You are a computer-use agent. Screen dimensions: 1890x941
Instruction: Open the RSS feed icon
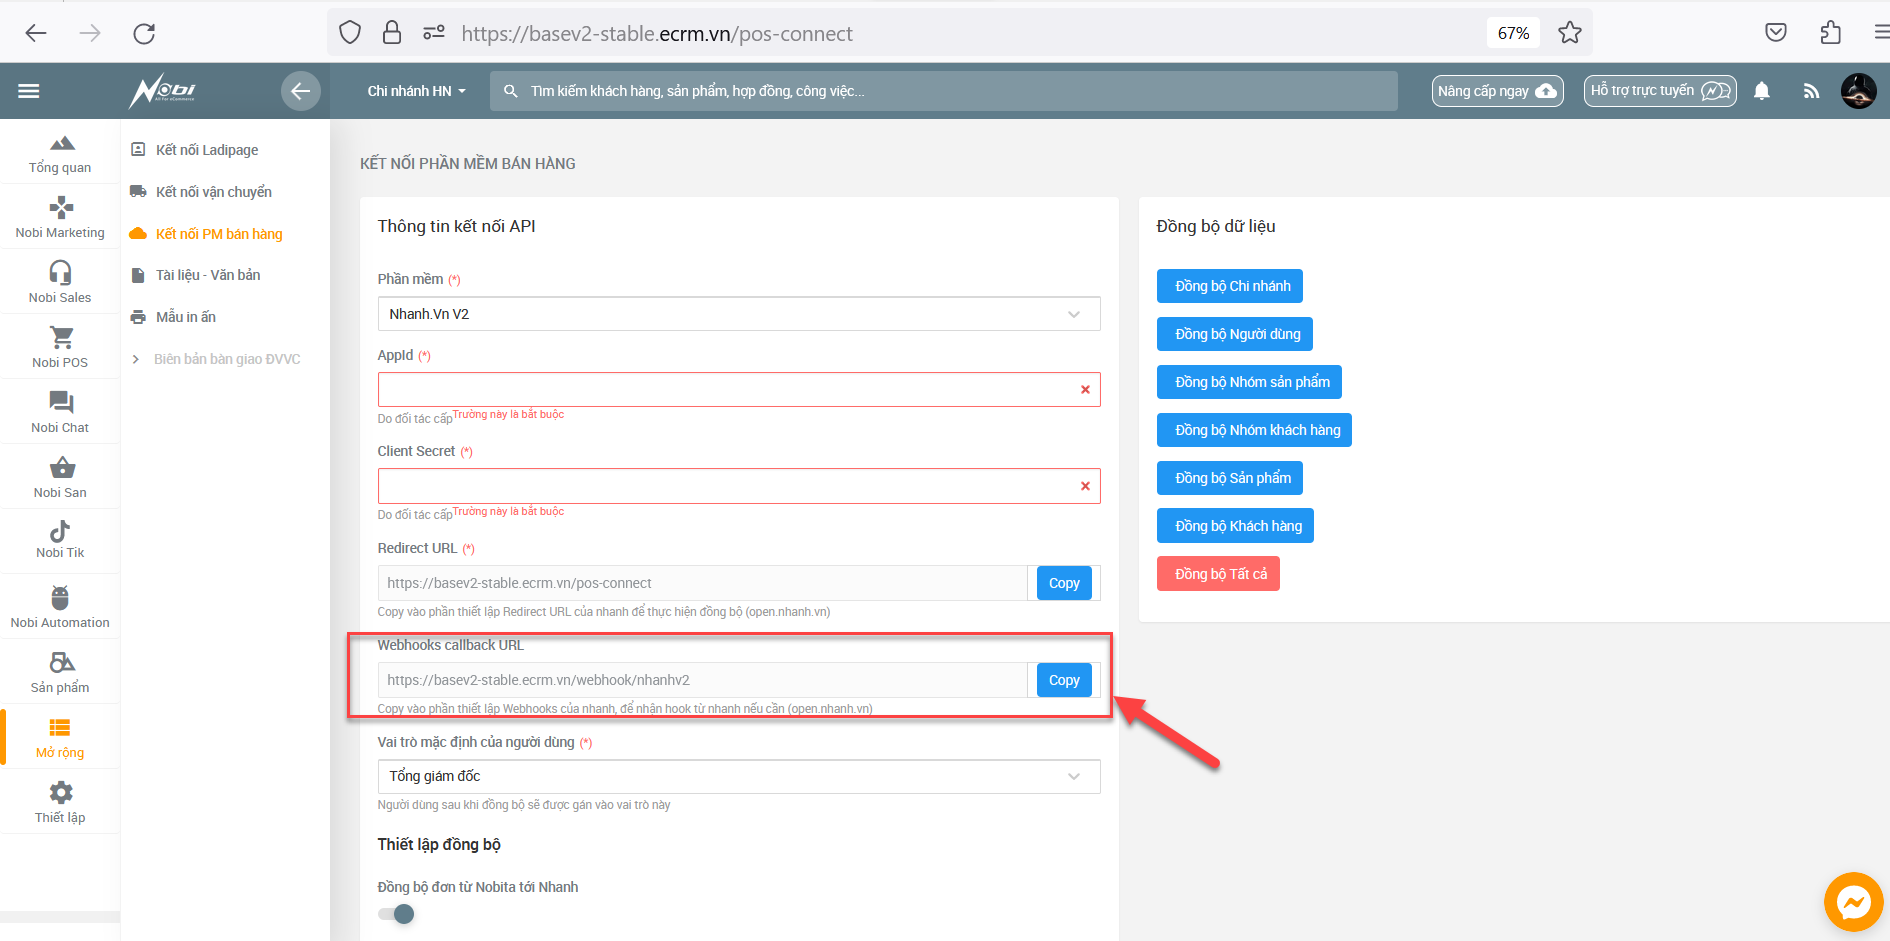coord(1811,91)
